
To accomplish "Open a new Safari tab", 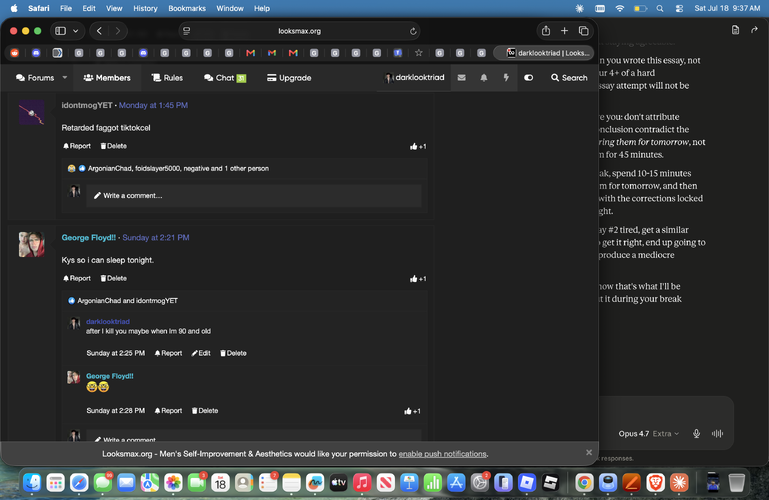I will [x=564, y=31].
